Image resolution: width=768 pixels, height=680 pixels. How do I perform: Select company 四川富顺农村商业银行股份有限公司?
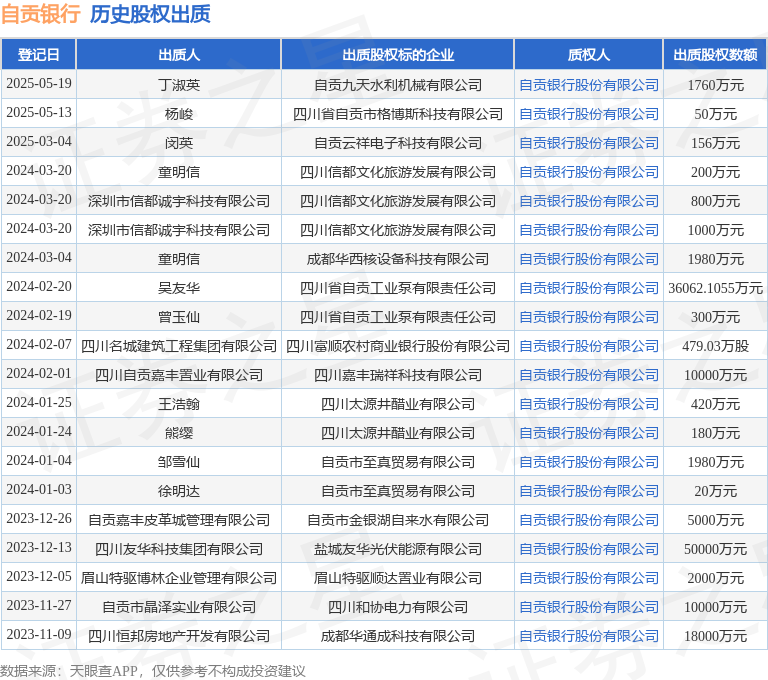click(398, 346)
